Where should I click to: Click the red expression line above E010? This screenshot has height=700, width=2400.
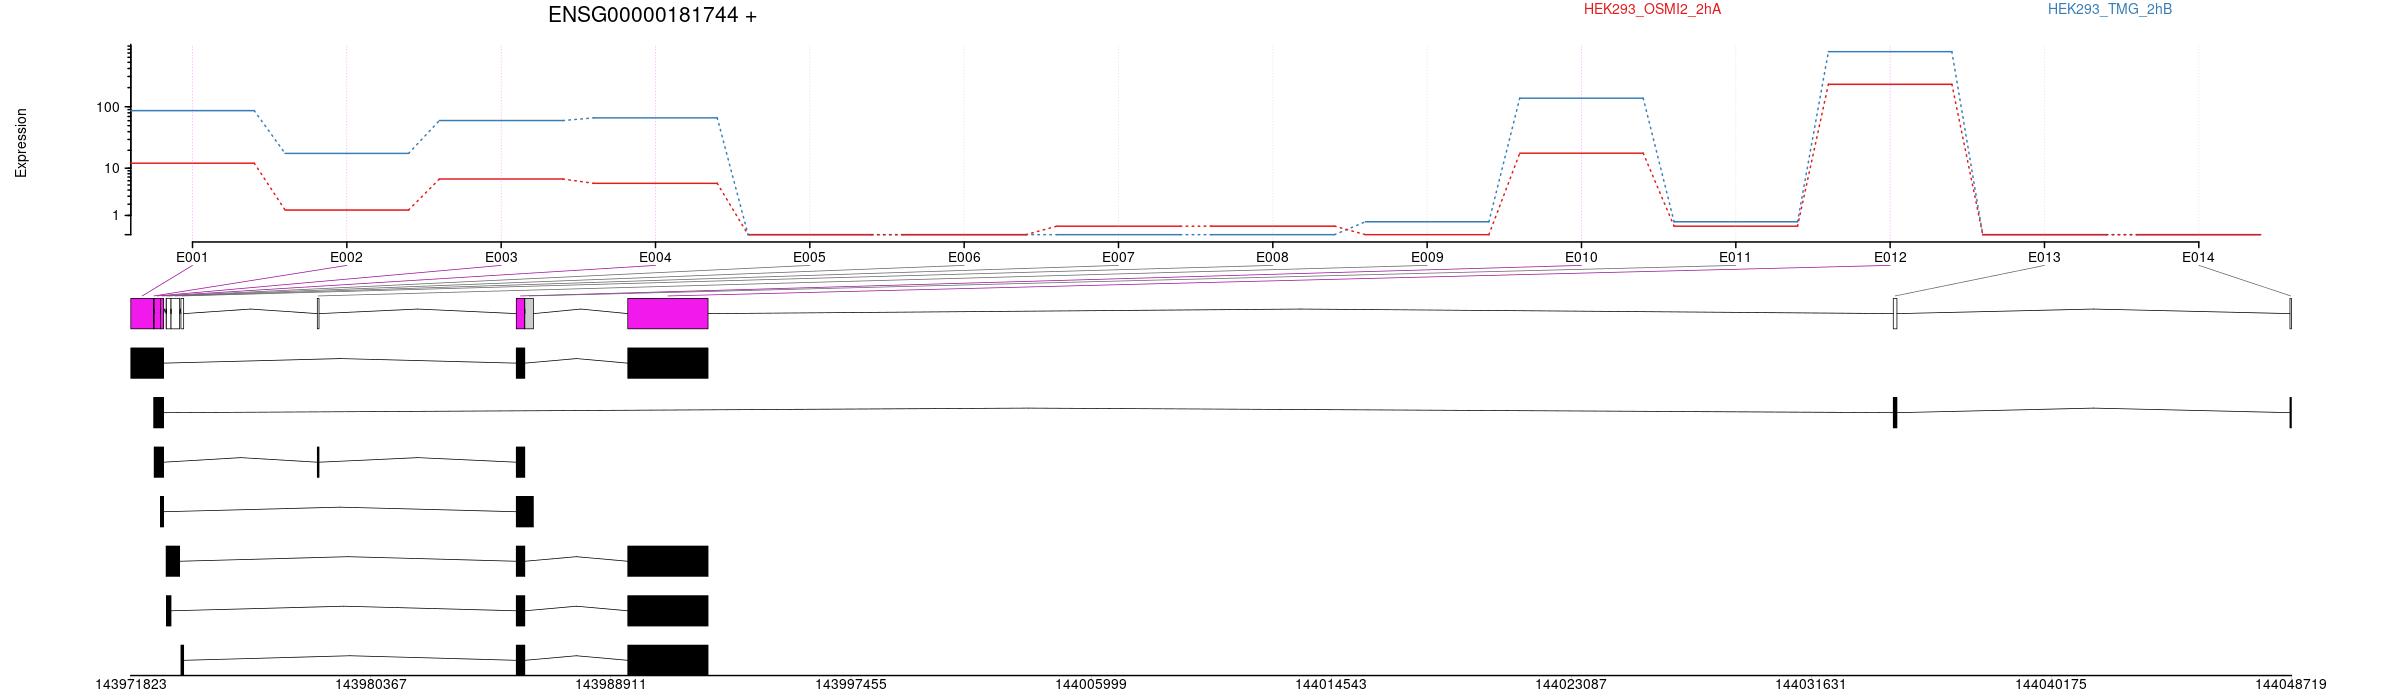click(x=1581, y=153)
